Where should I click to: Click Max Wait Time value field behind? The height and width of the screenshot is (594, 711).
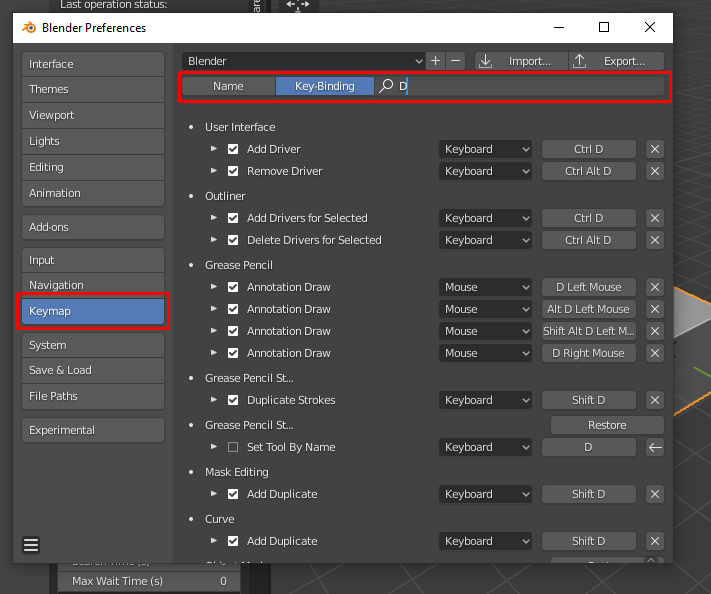coord(149,581)
